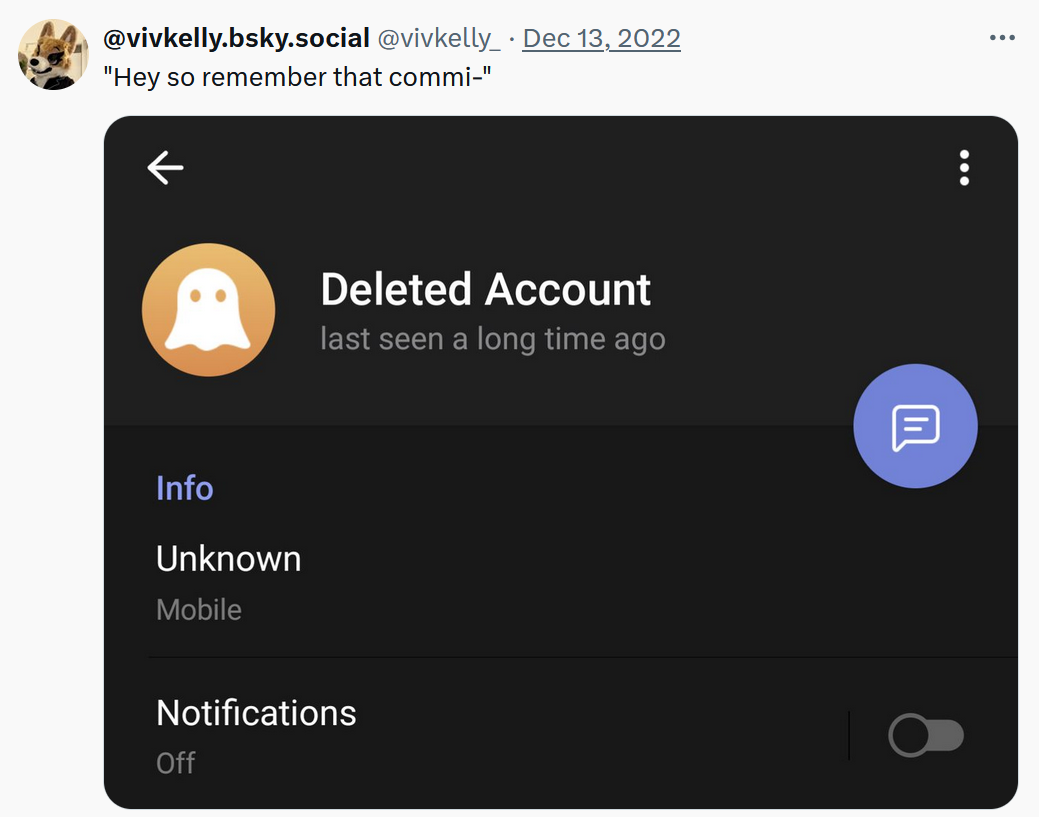
Task: Open the @vivkelly.bsky.social display name
Action: (x=237, y=38)
